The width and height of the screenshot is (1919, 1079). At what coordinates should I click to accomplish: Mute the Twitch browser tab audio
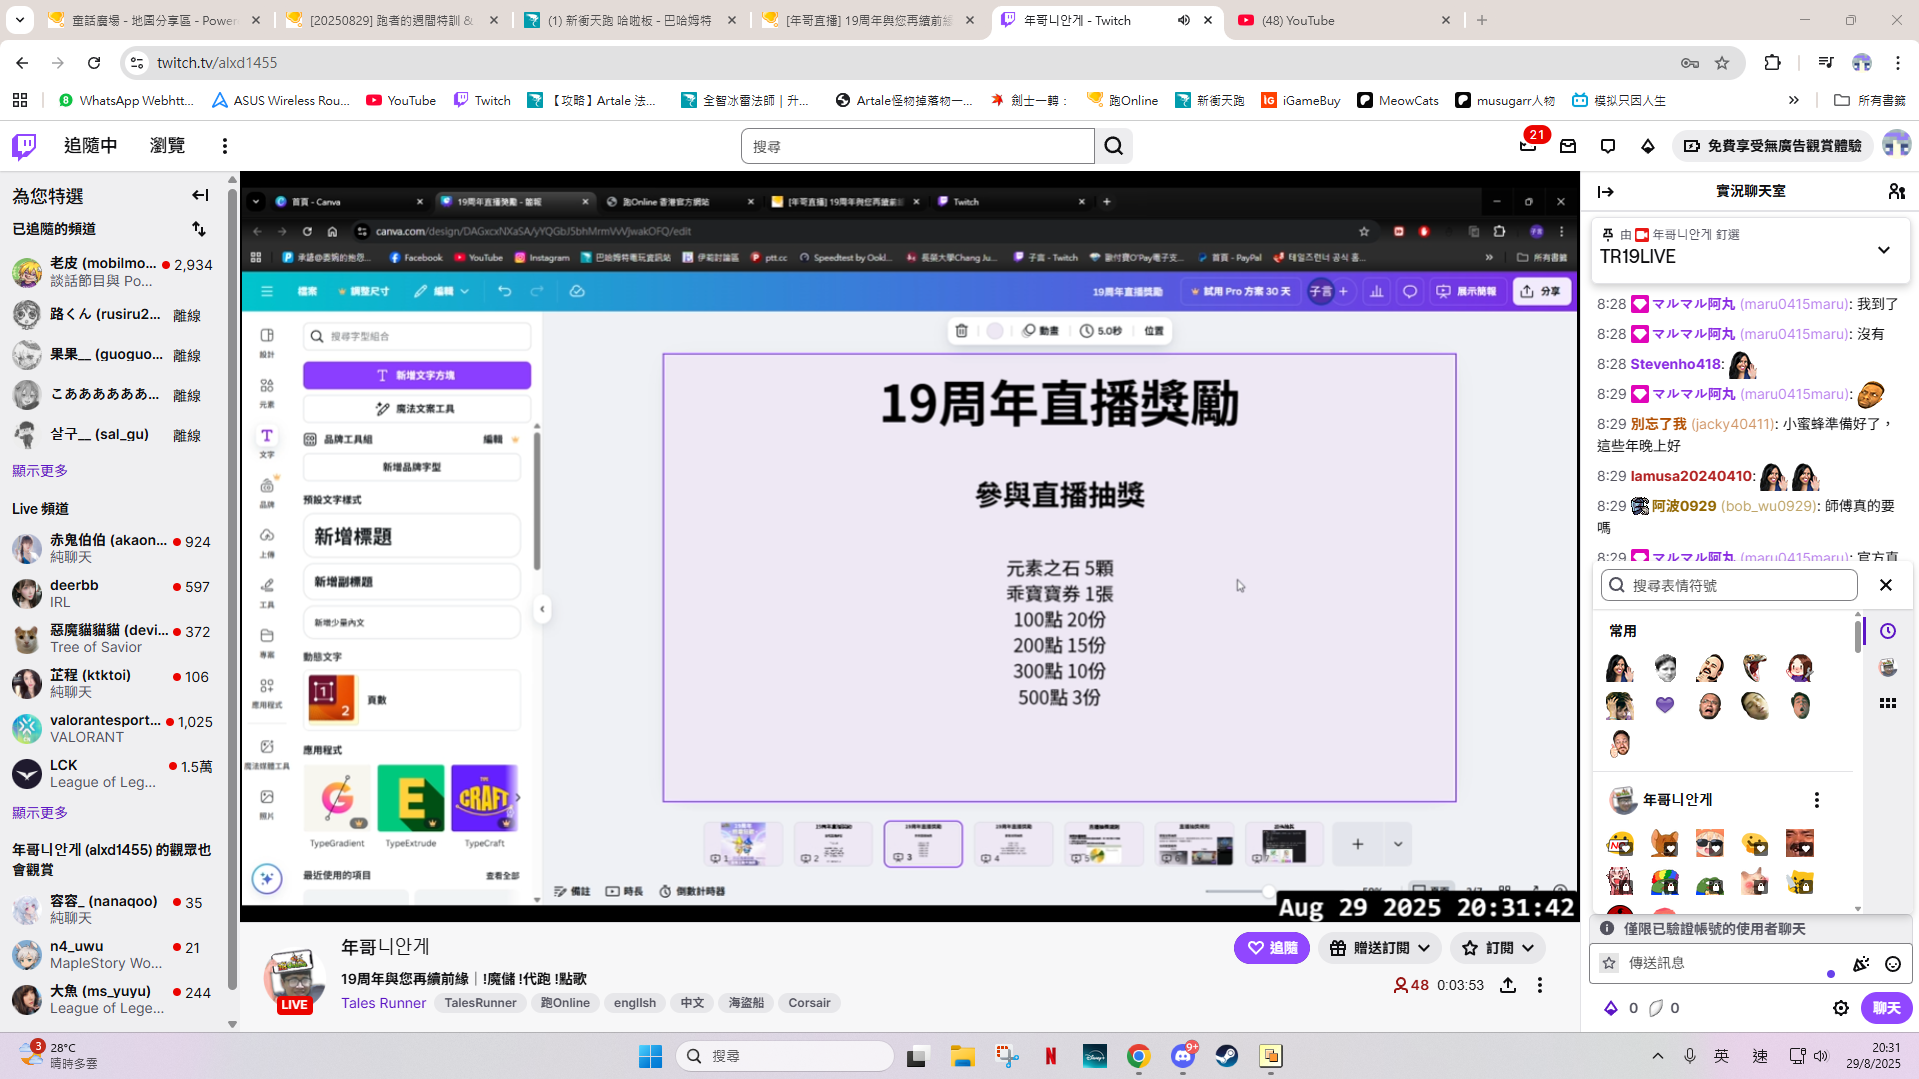1184,20
